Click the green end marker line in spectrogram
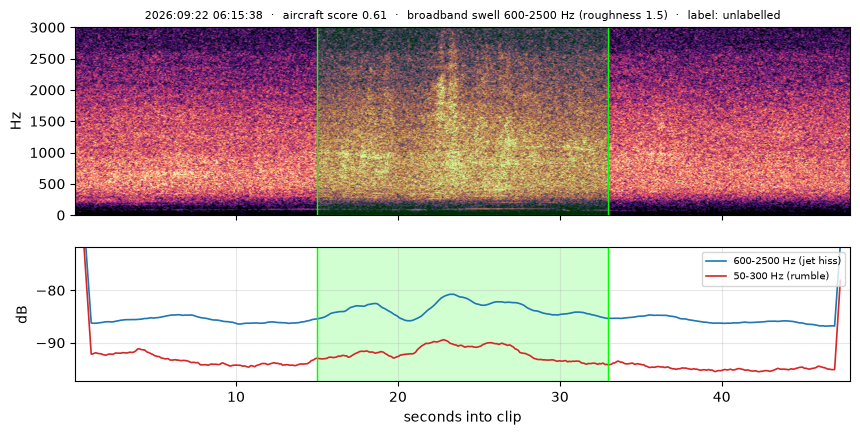860x435 pixels. click(x=609, y=121)
